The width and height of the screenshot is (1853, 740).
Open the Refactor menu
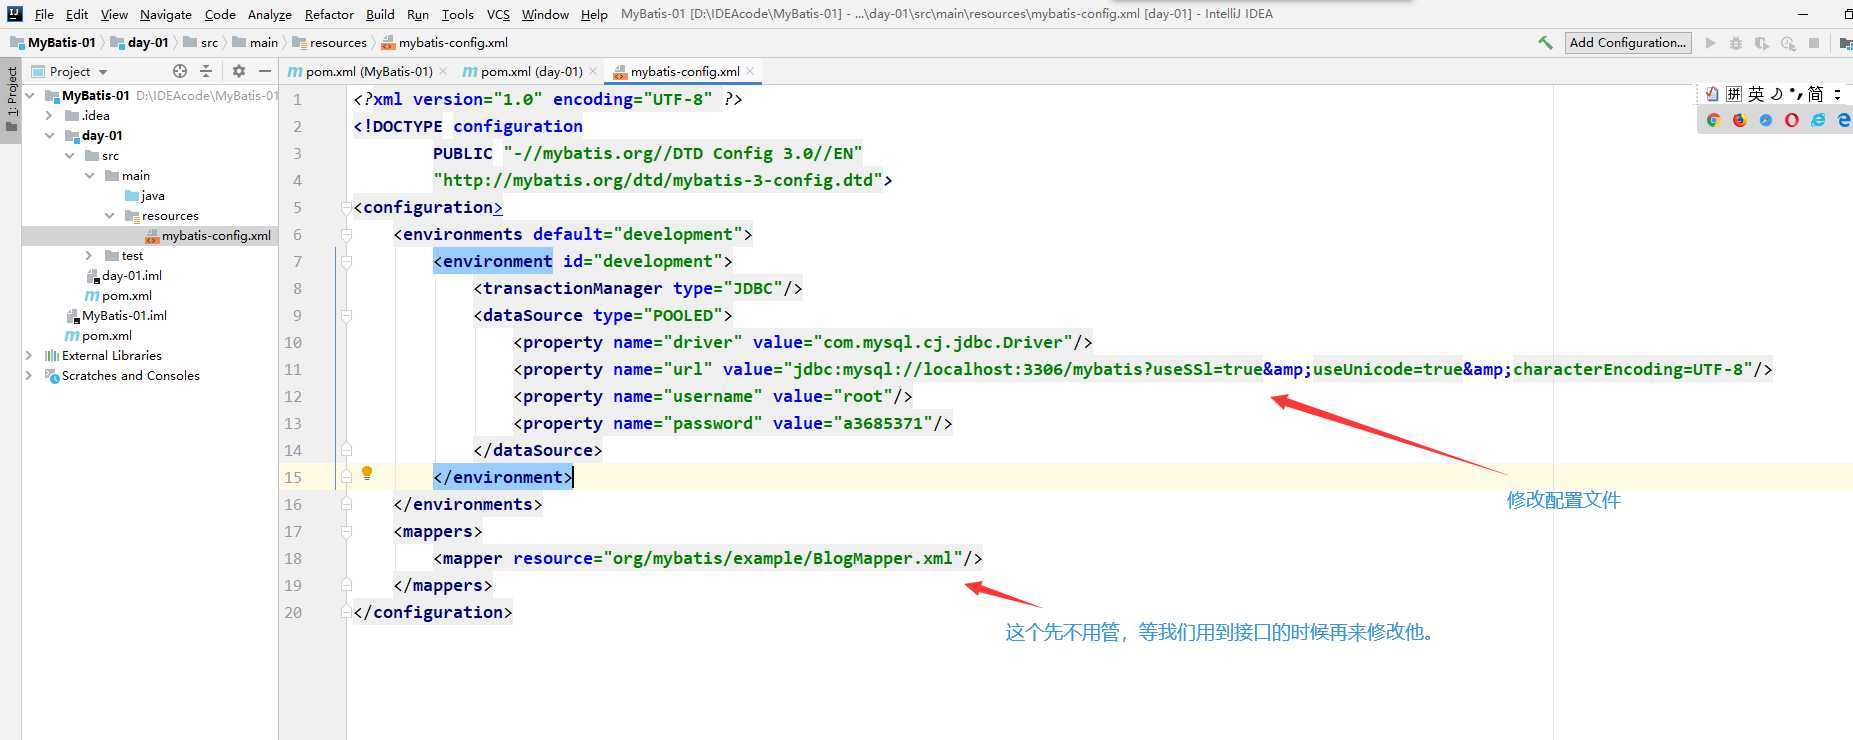point(329,14)
